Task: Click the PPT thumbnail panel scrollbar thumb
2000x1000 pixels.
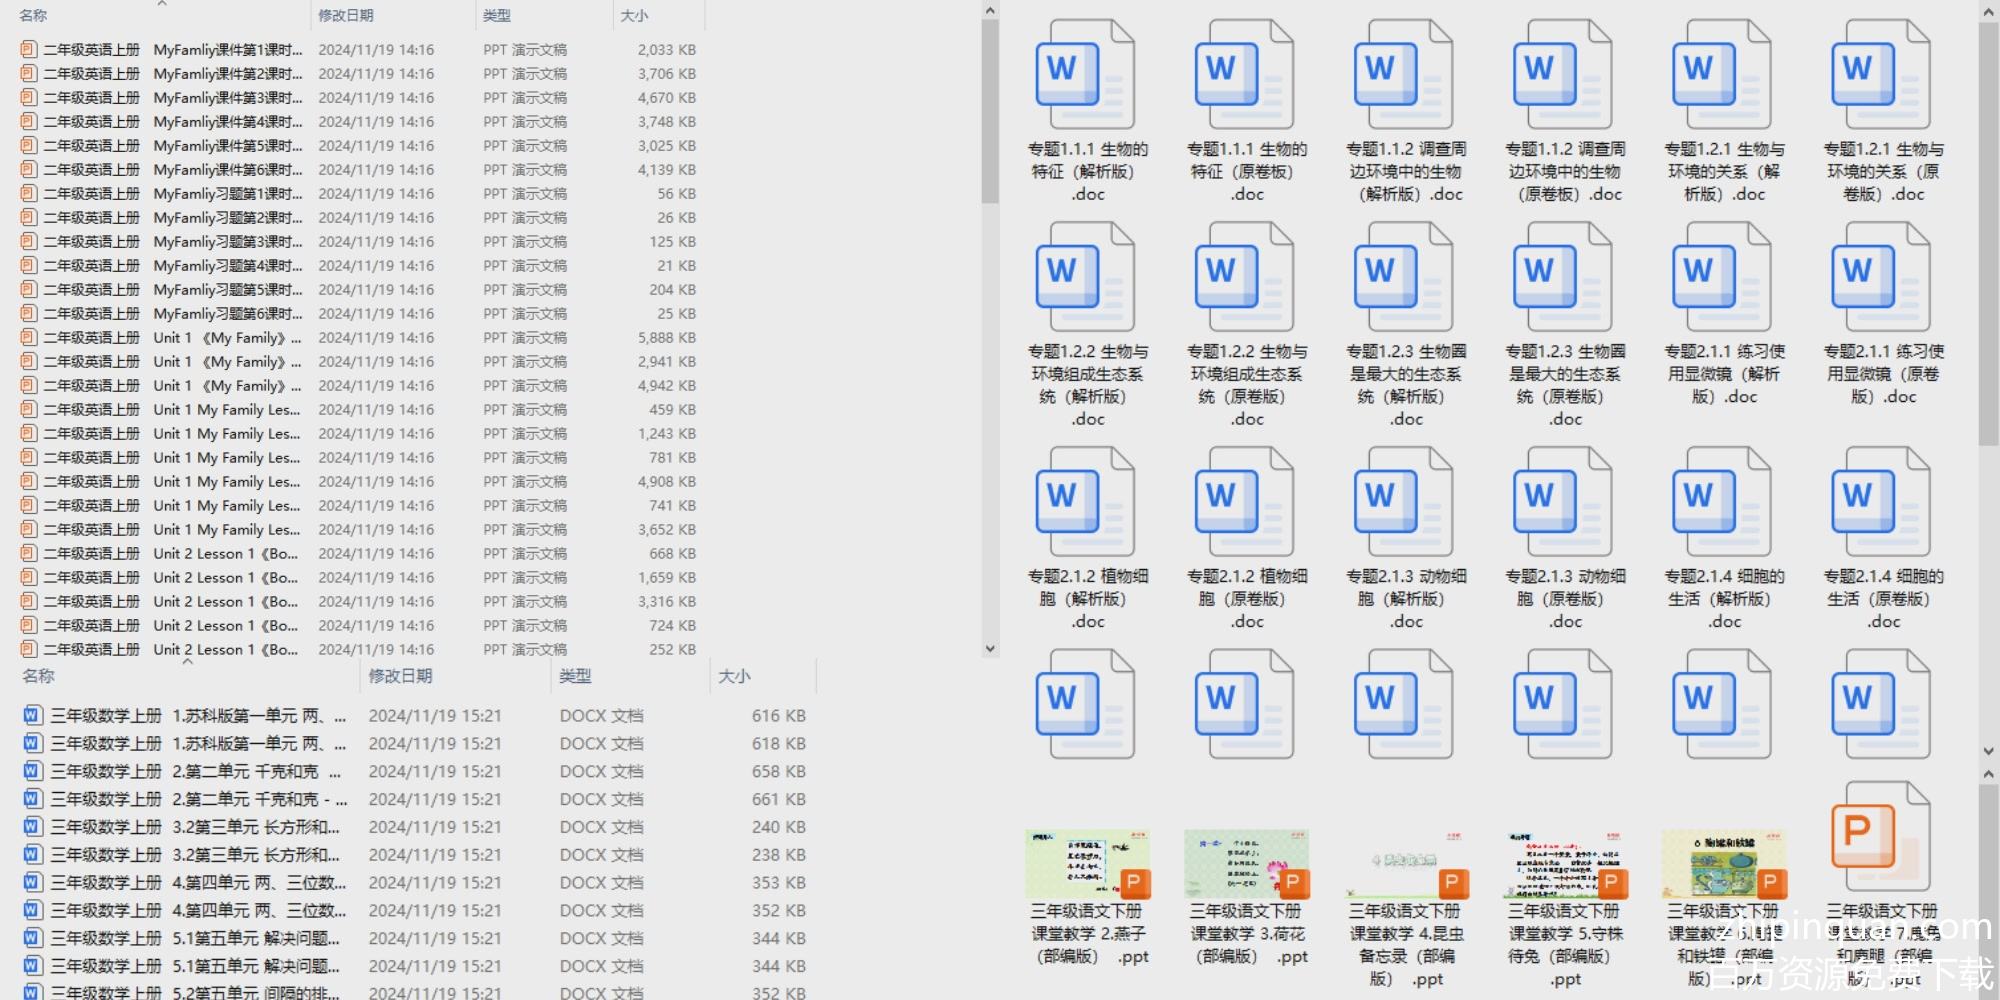Action: [1988, 890]
